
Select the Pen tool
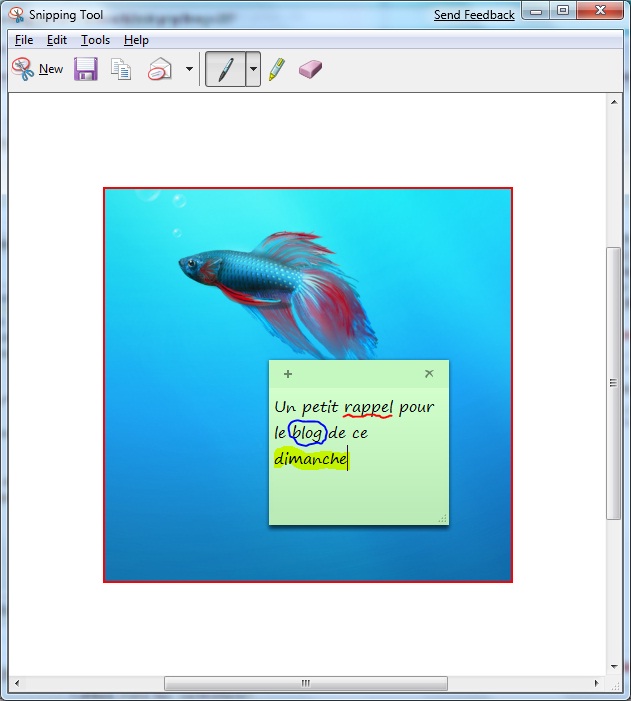point(225,70)
